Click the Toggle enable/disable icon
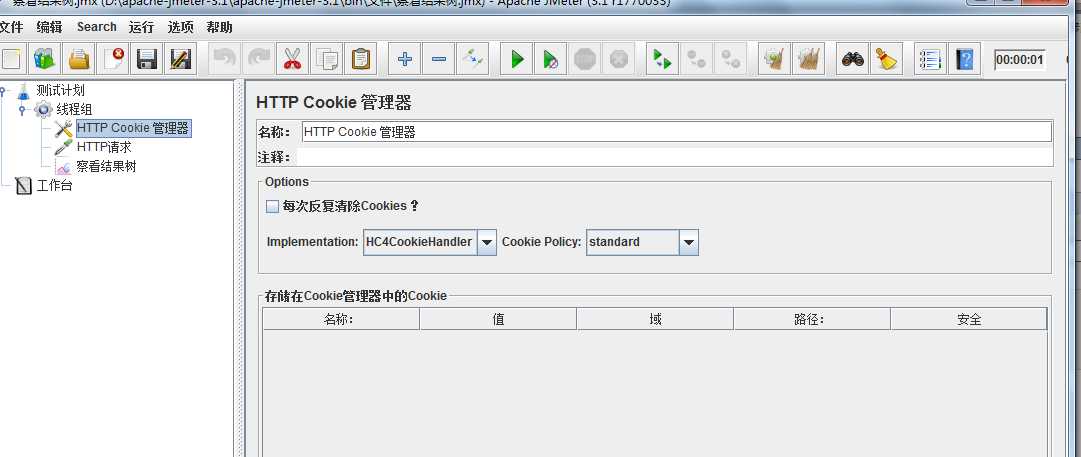The image size is (1081, 457). tap(473, 59)
